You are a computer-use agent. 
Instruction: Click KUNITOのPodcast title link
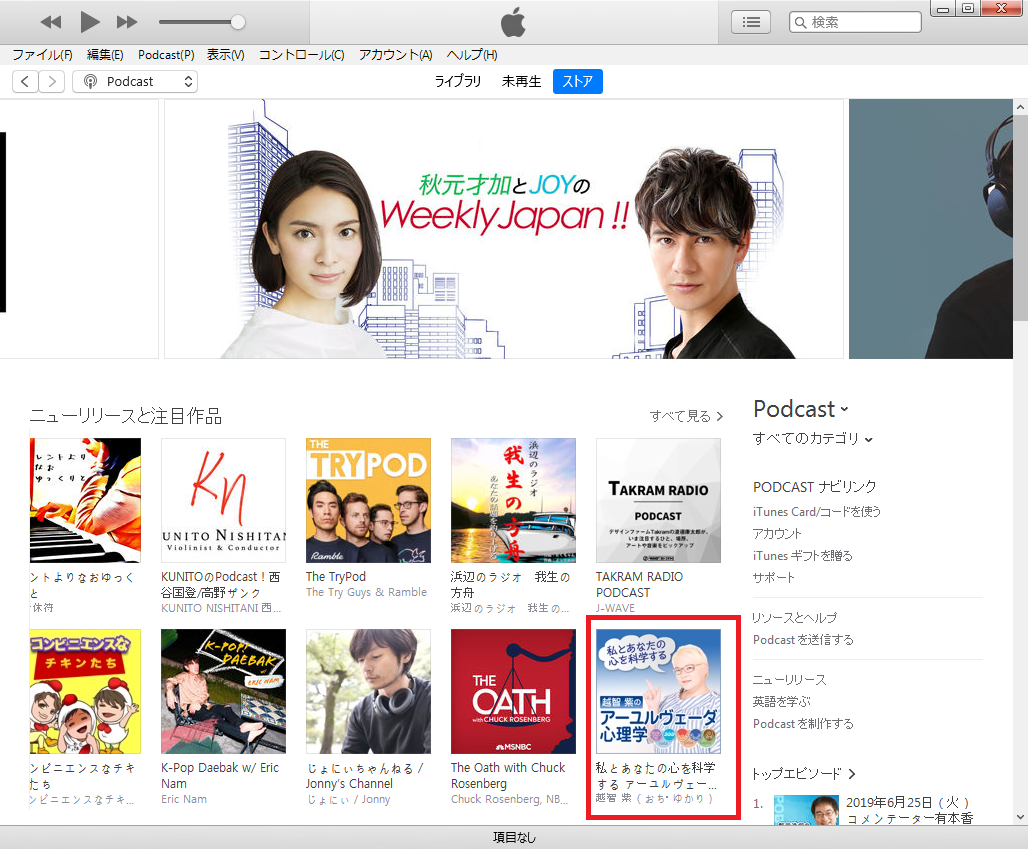click(221, 584)
